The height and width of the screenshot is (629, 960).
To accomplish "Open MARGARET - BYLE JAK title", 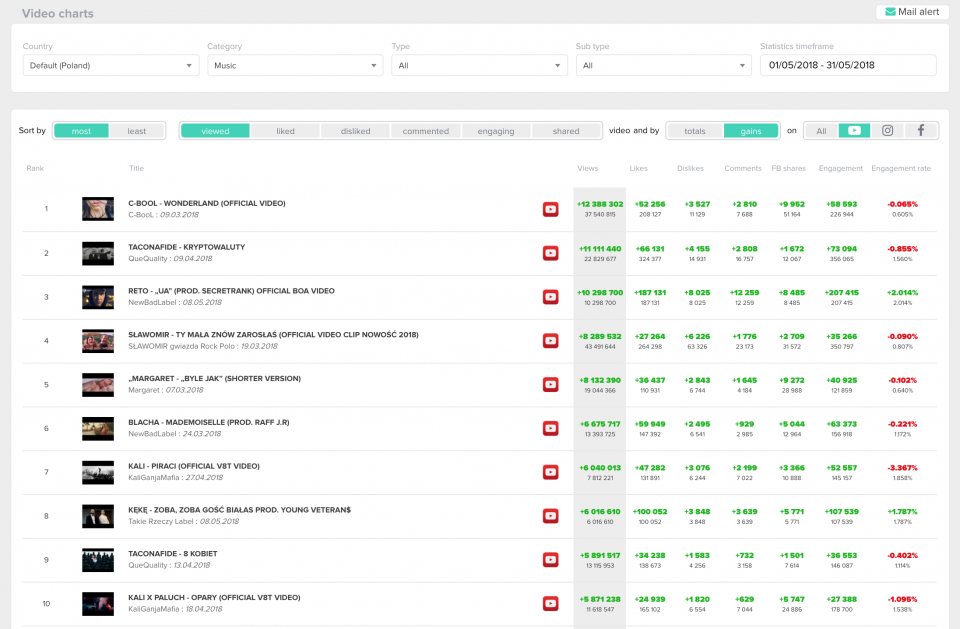I will tap(214, 379).
